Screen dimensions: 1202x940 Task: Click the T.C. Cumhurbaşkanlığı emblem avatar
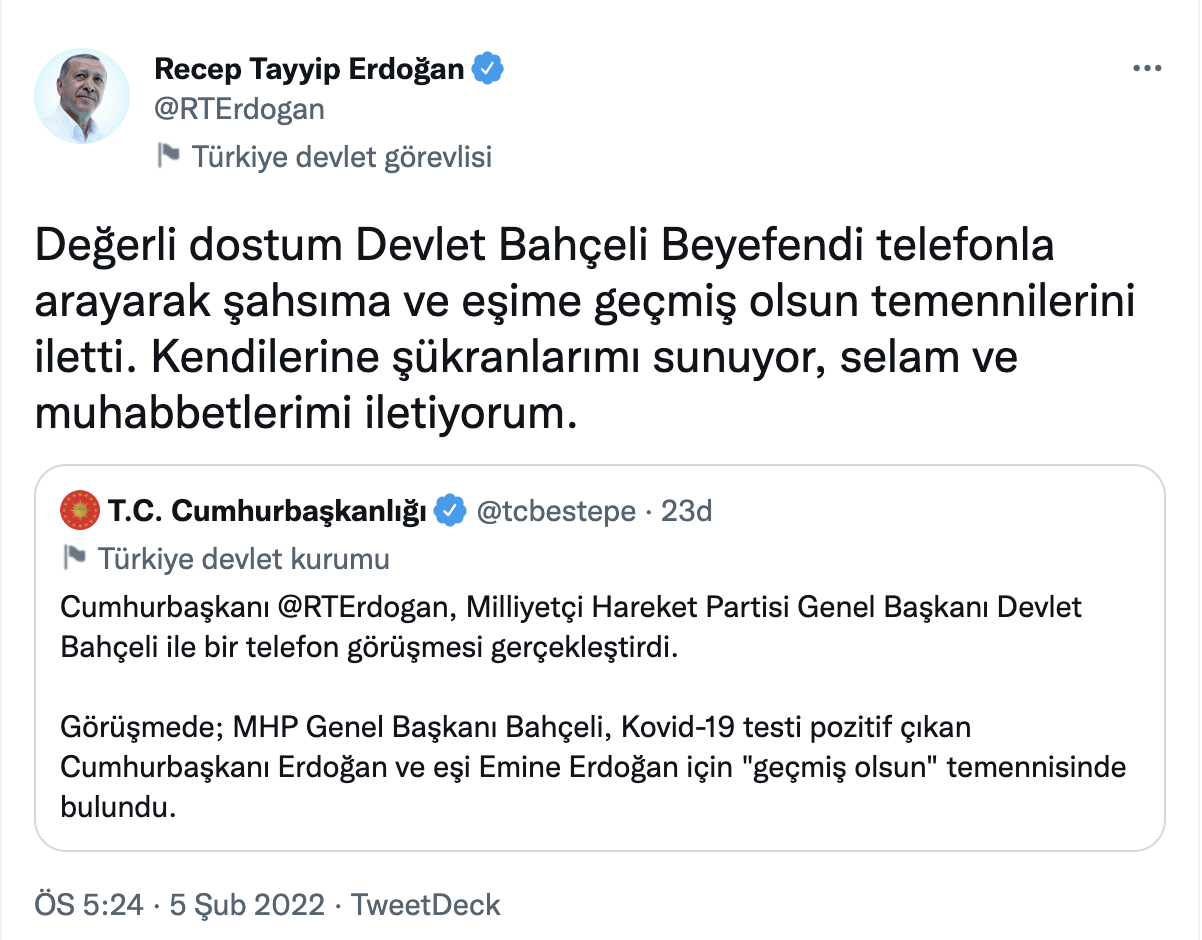[81, 511]
